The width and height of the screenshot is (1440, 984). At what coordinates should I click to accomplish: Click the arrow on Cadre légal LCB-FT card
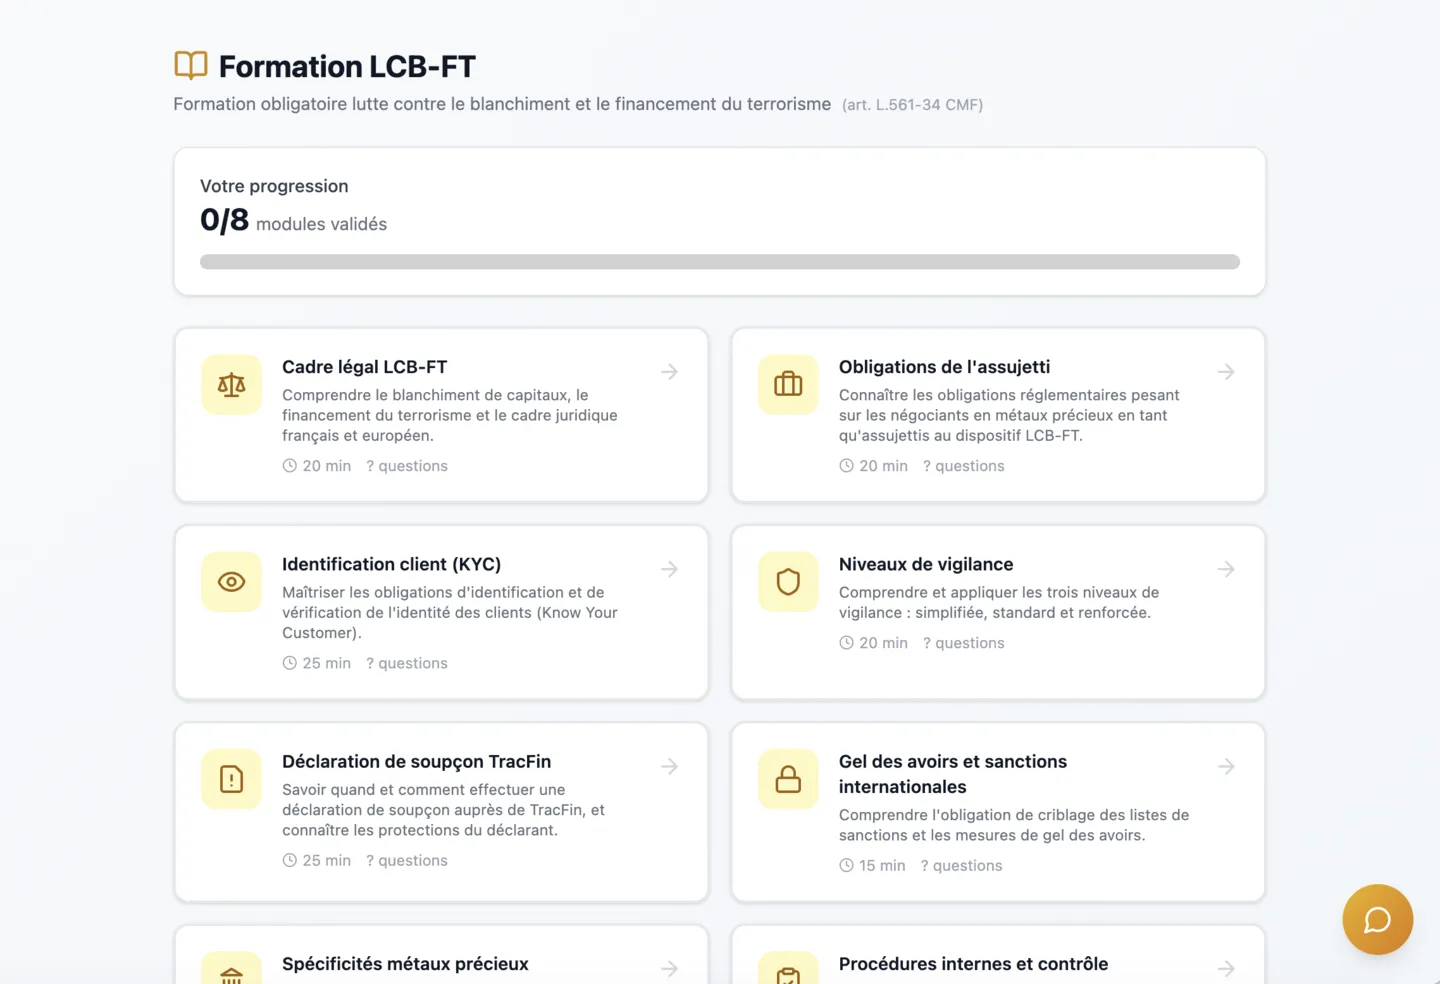pyautogui.click(x=670, y=372)
